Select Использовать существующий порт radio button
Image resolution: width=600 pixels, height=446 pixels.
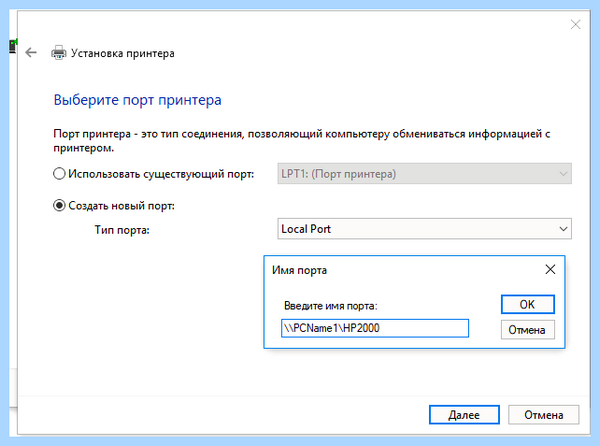pyautogui.click(x=59, y=174)
